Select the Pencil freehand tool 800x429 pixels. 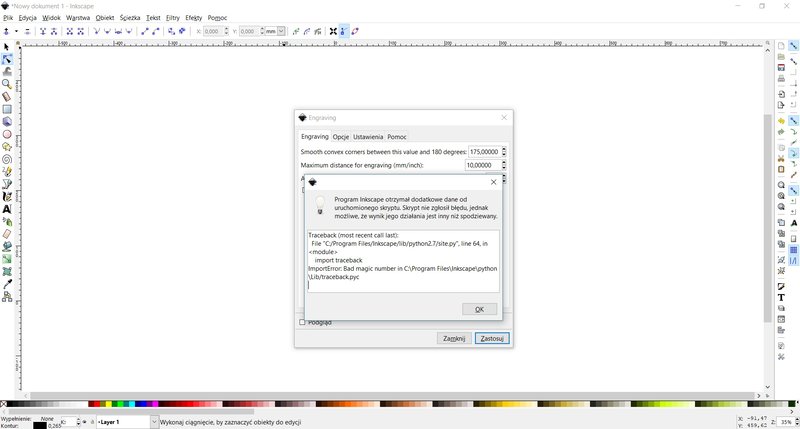click(7, 171)
